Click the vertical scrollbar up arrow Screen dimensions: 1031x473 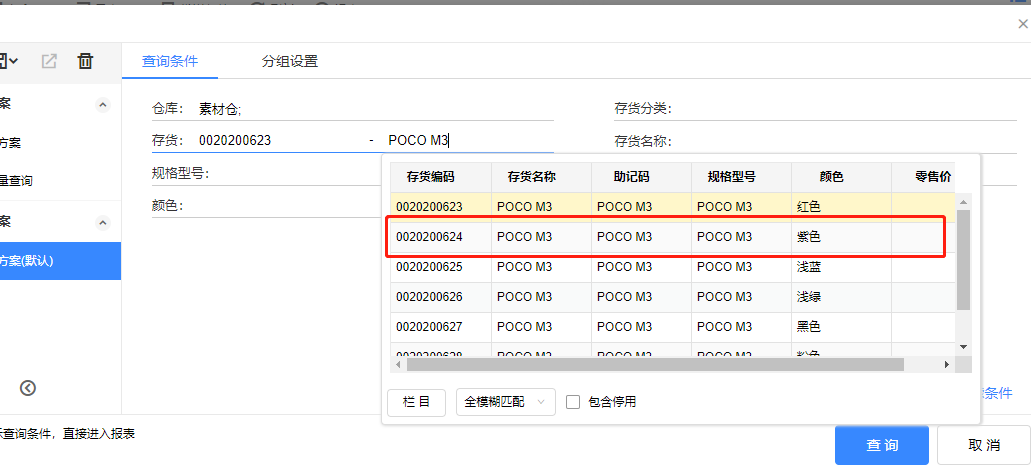(963, 202)
